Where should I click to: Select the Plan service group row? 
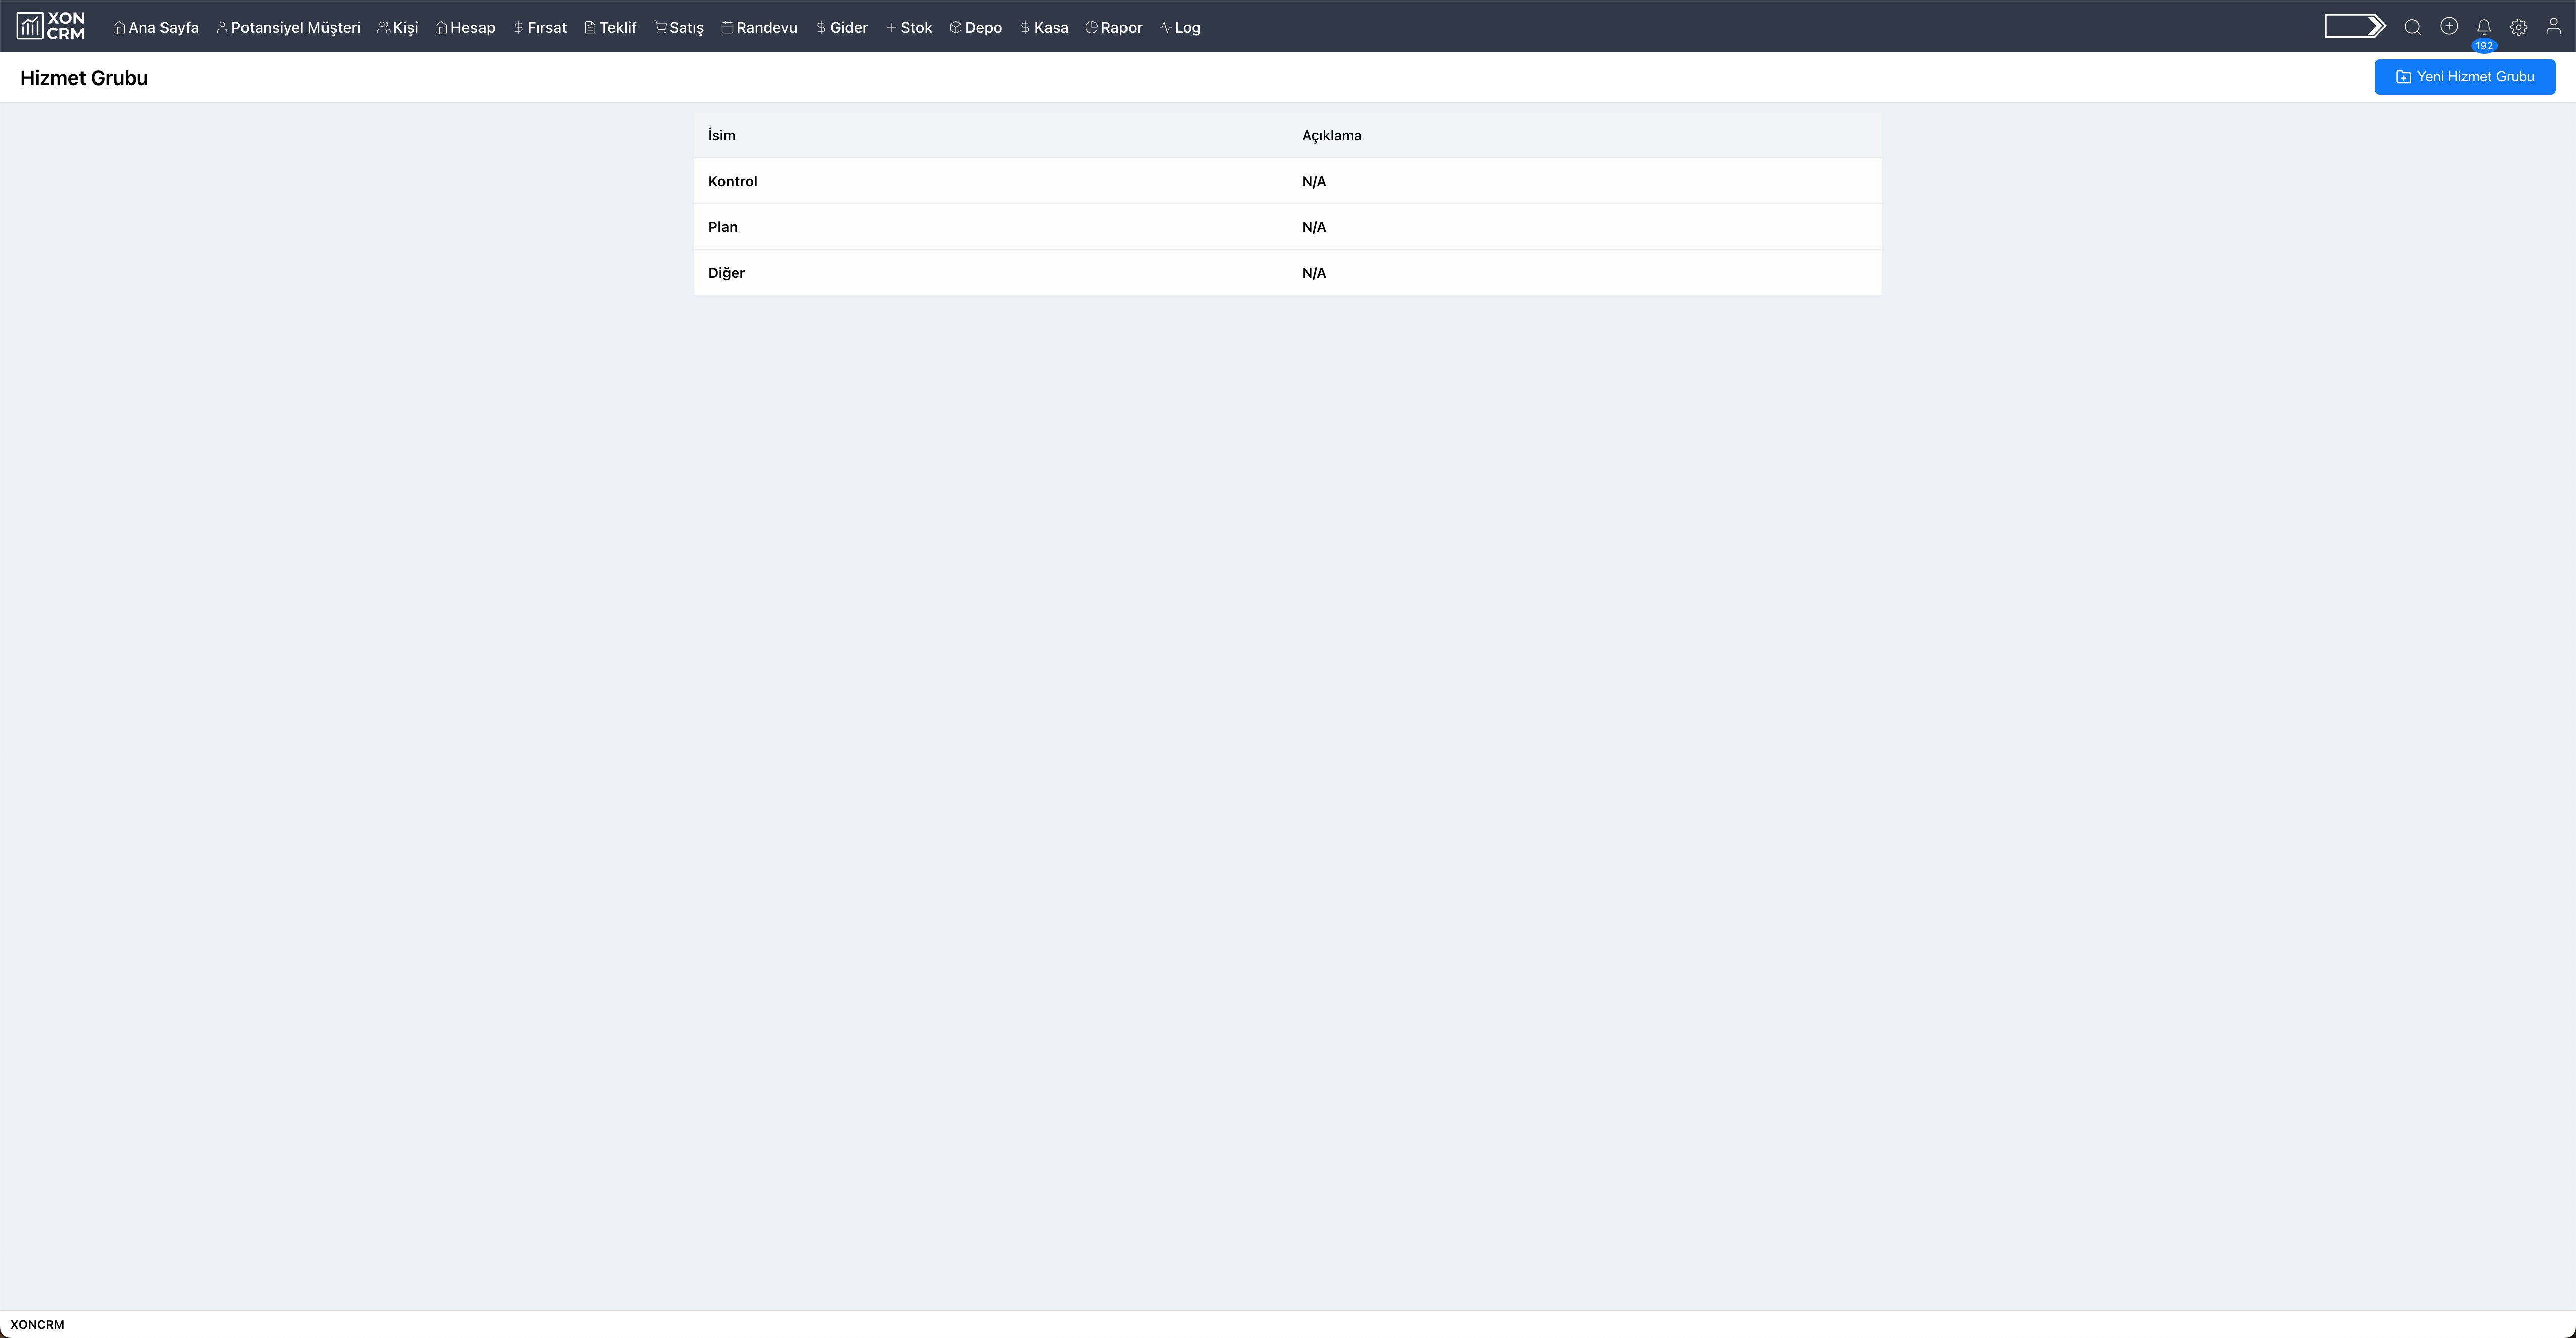pos(1287,227)
